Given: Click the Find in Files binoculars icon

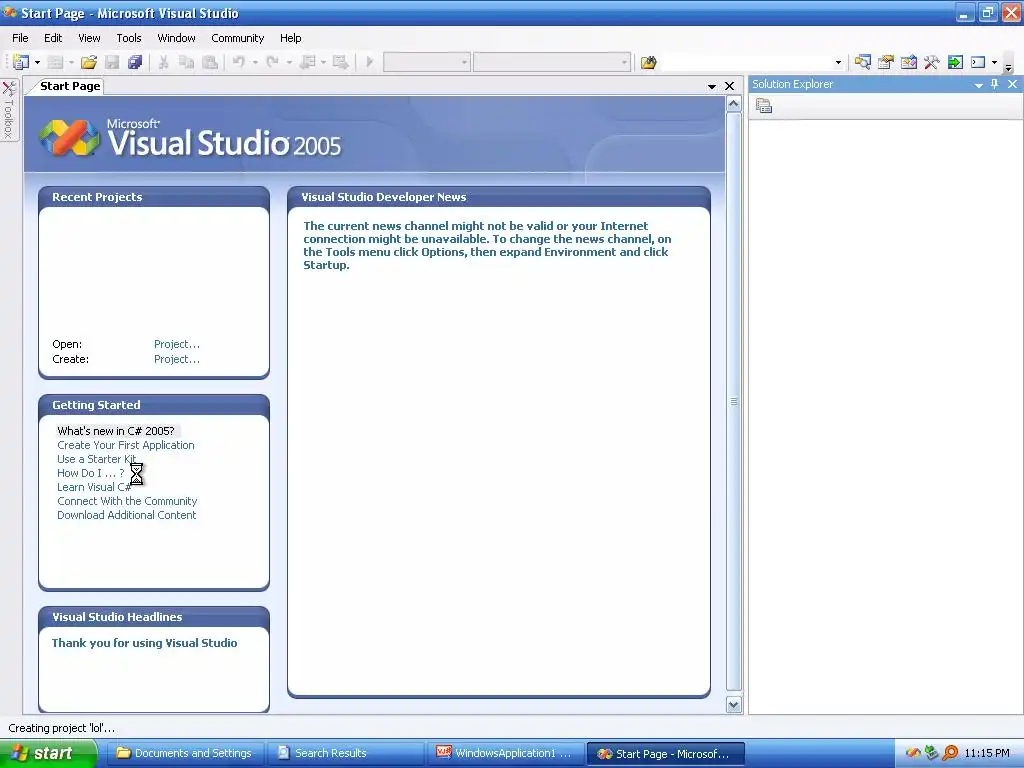Looking at the screenshot, I should [x=648, y=62].
